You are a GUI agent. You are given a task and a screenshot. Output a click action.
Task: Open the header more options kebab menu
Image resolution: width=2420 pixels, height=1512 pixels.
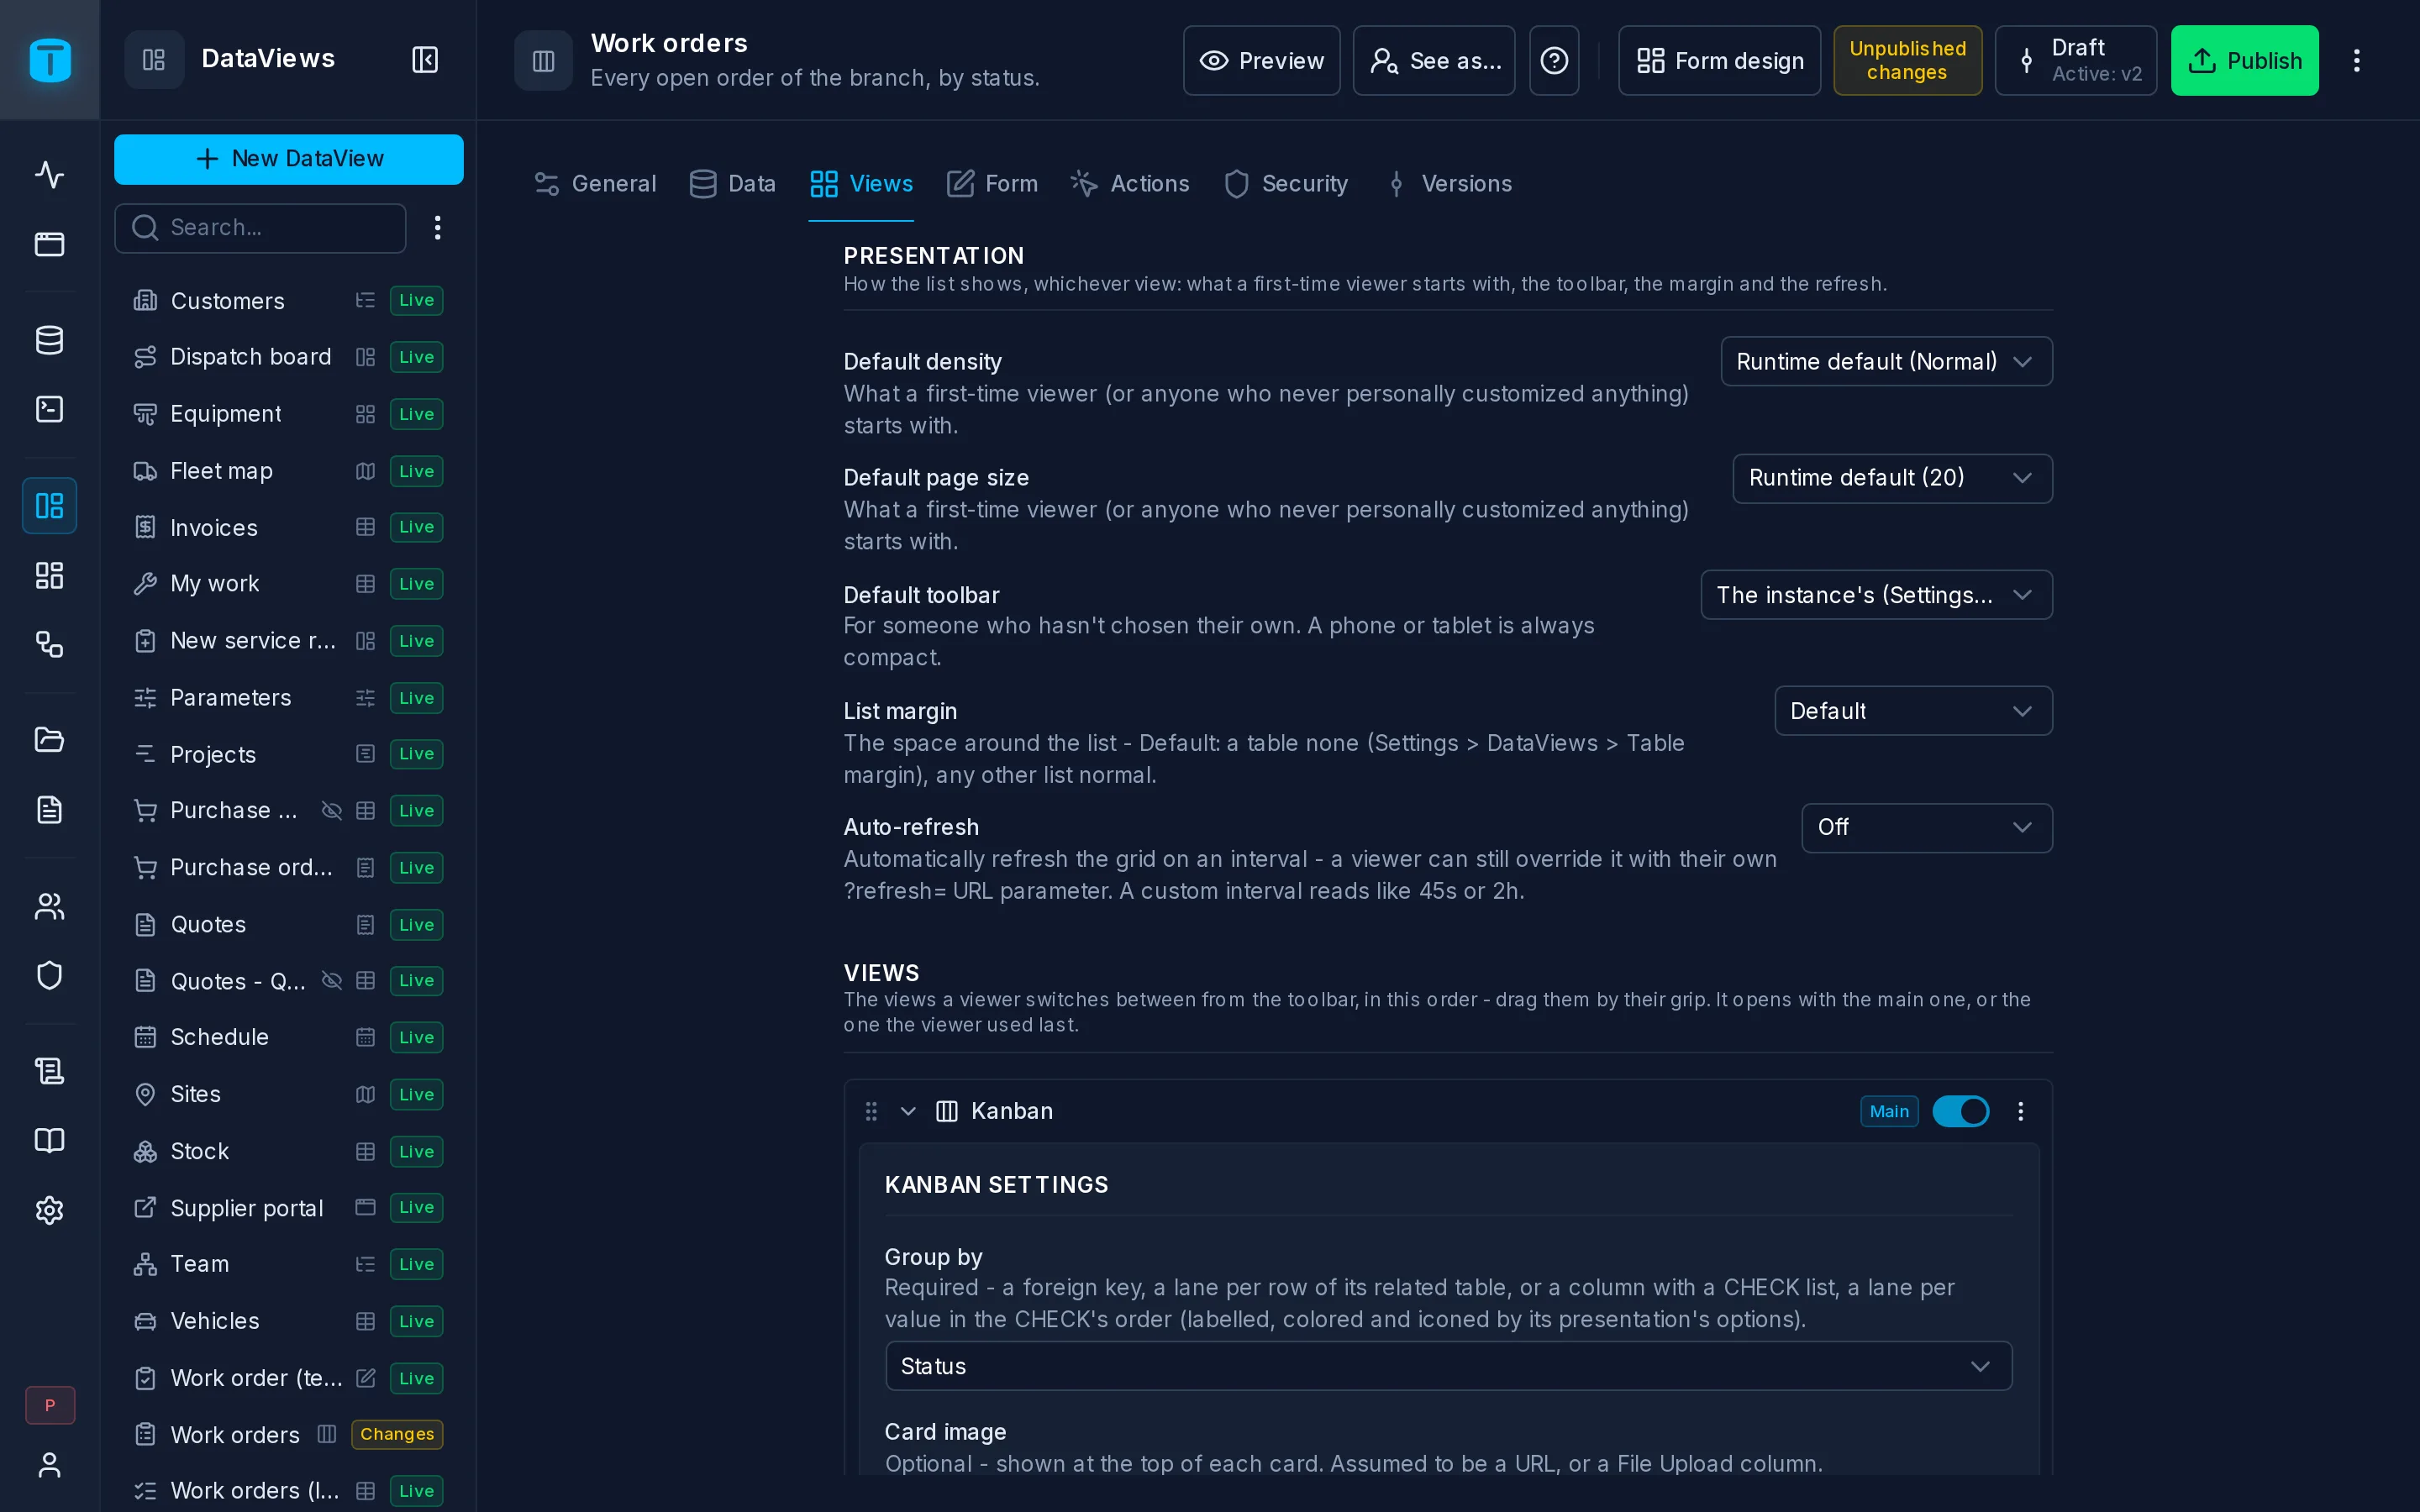(2356, 61)
